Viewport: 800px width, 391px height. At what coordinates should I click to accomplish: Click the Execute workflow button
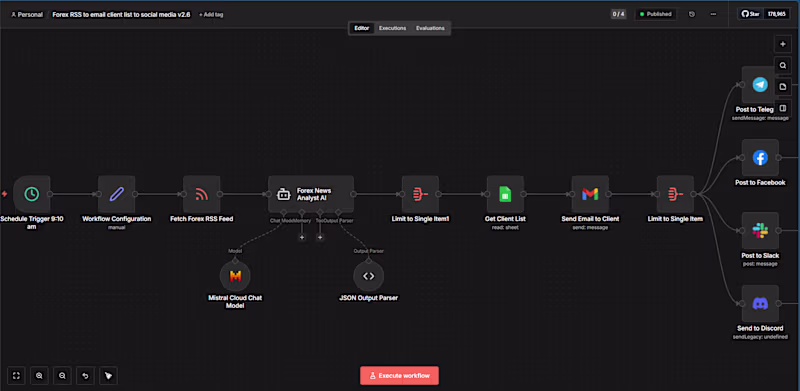(399, 376)
